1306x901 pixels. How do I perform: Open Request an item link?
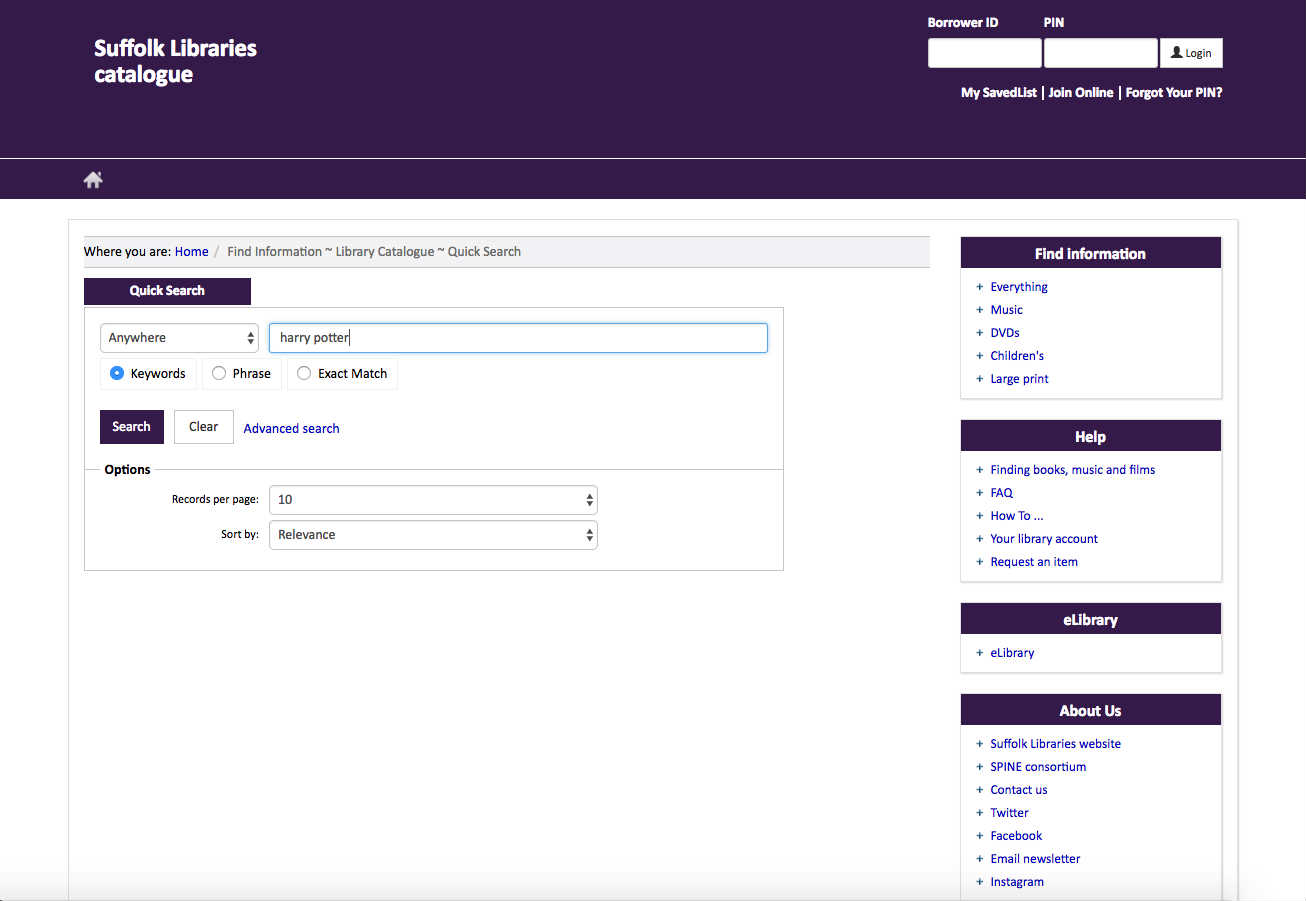click(1034, 562)
